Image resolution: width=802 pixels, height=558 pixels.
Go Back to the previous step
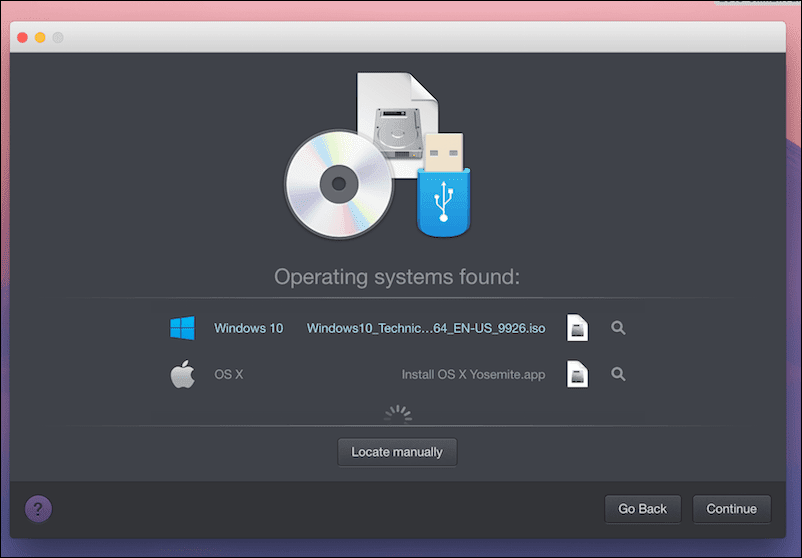tap(643, 509)
